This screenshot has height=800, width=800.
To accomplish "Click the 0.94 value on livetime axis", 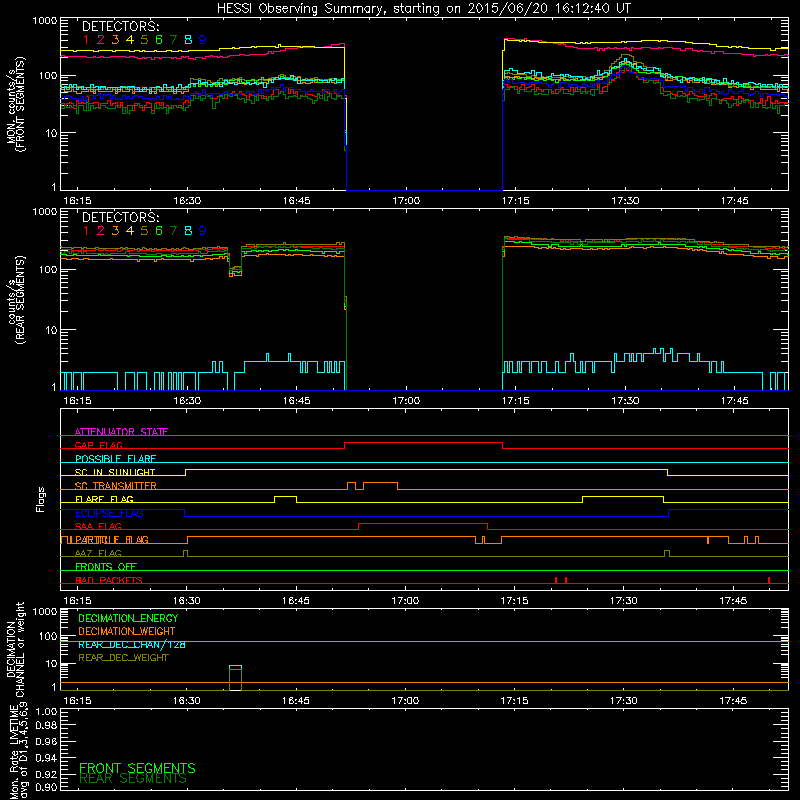I will [46, 757].
